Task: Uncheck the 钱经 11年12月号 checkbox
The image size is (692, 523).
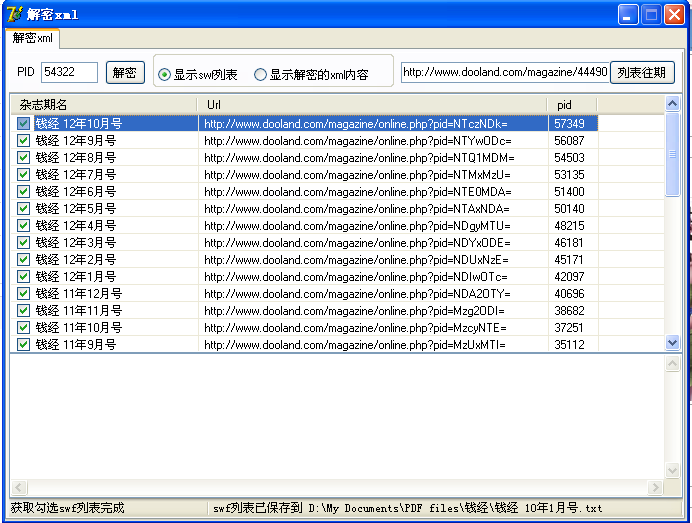Action: pos(23,293)
